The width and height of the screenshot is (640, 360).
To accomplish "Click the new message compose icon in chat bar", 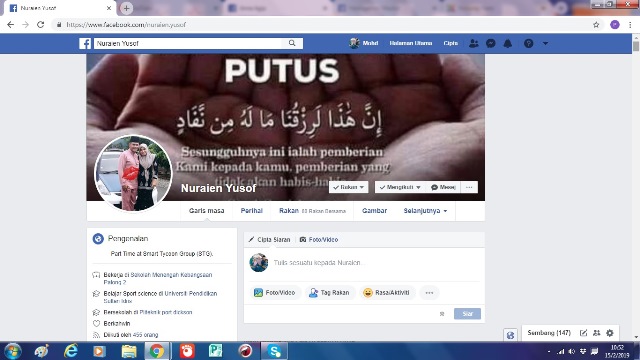I will point(584,333).
